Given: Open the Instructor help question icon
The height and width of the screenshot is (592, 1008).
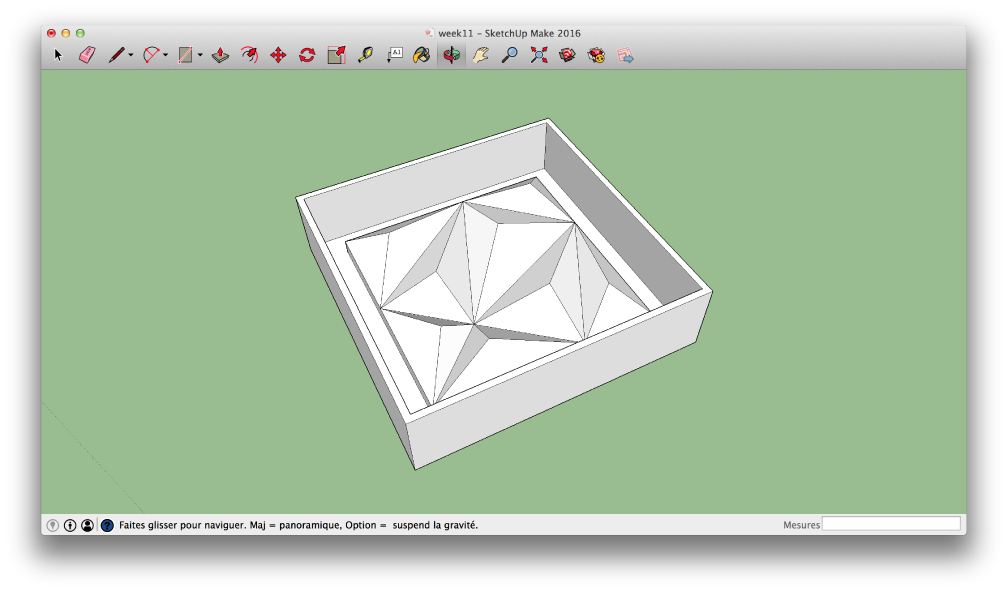Looking at the screenshot, I should tap(107, 525).
